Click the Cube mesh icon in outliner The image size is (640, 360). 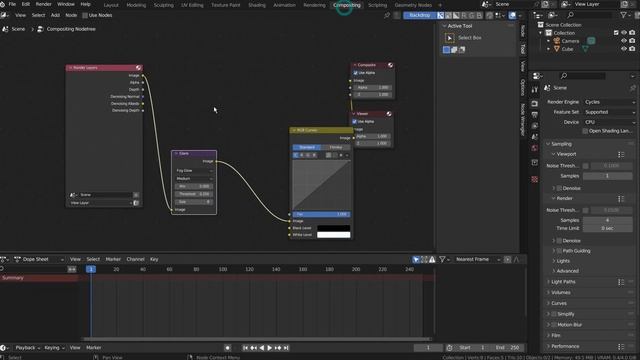(557, 49)
